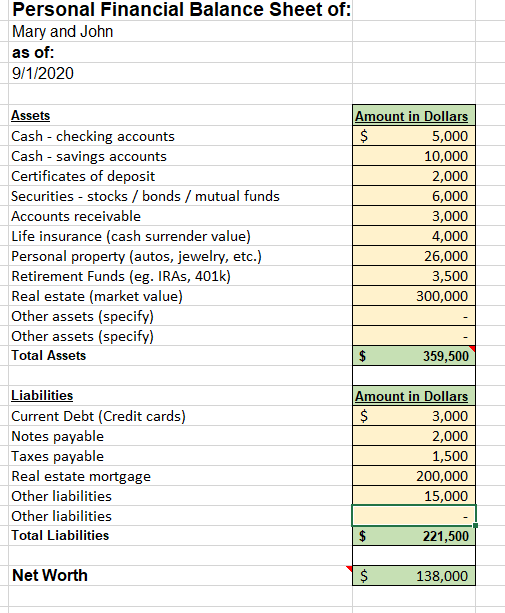
Task: Click the 'Liabilities' heading cell
Action: tap(181, 395)
